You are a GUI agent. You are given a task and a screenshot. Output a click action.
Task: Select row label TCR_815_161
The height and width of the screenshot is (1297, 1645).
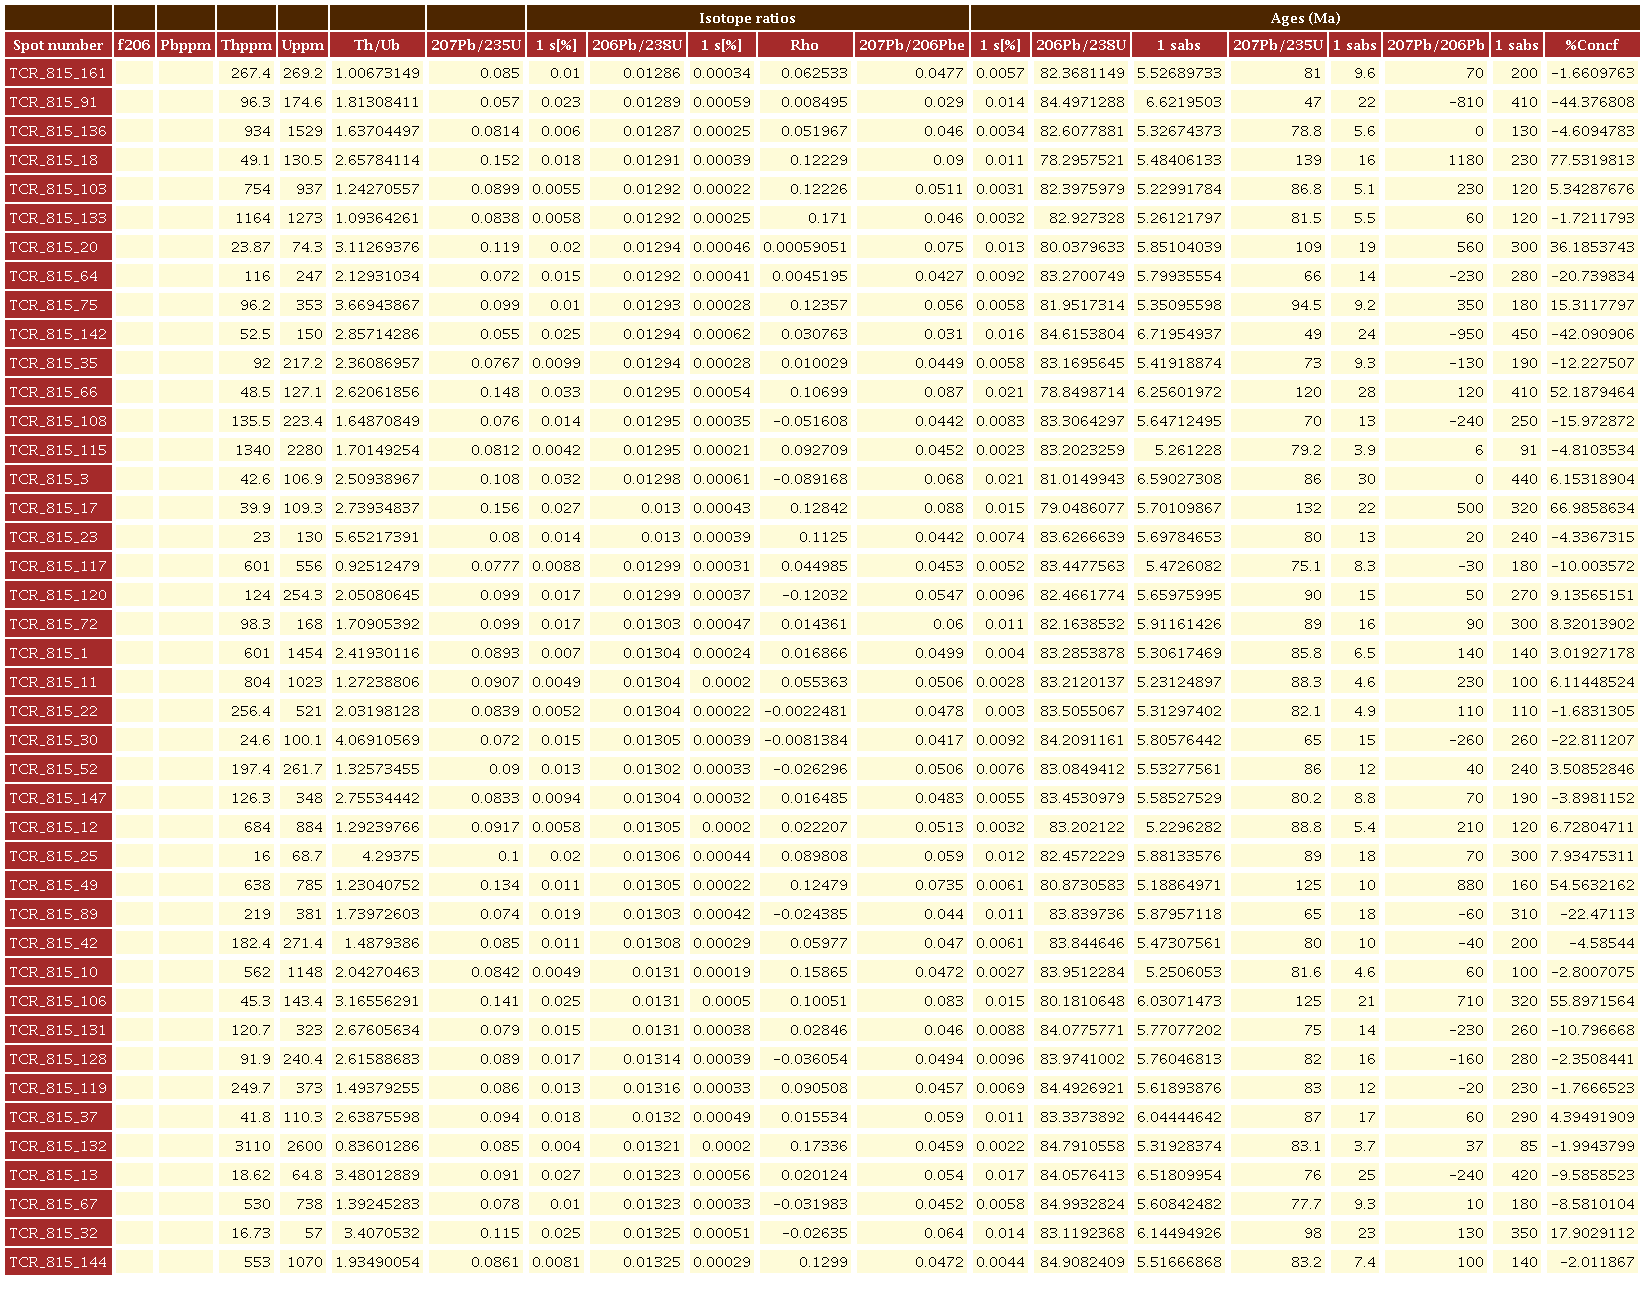click(58, 73)
